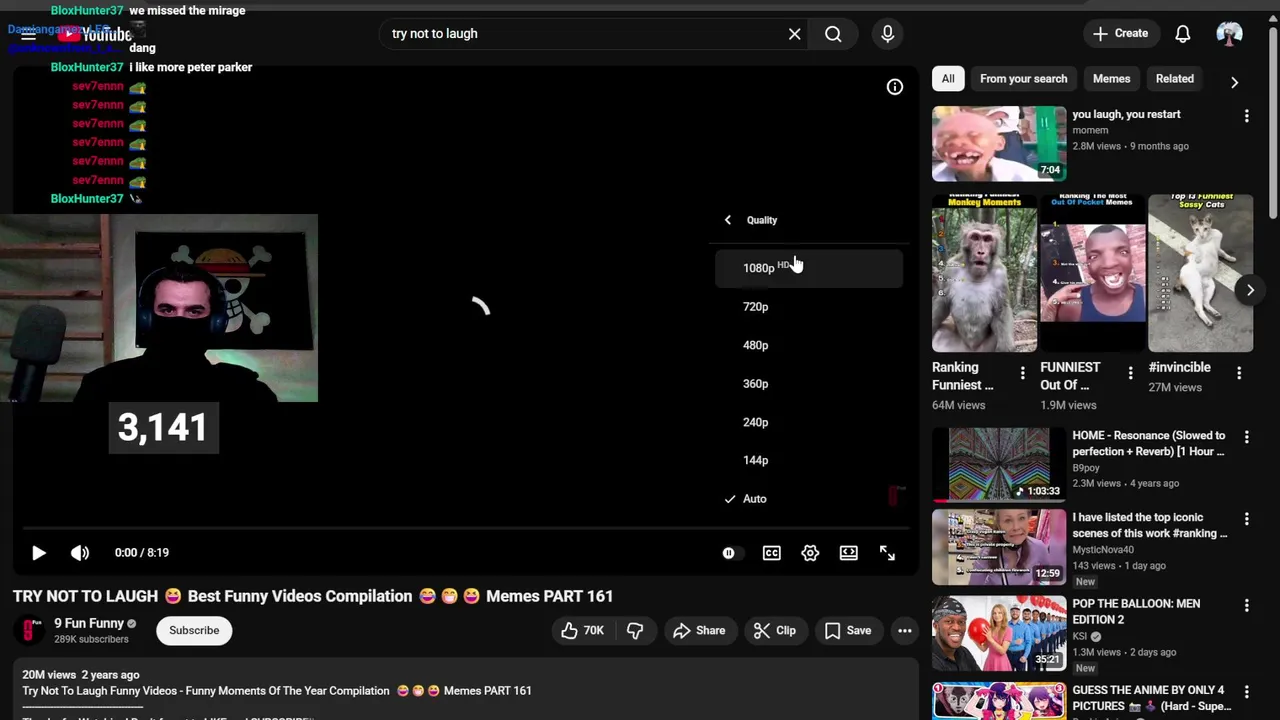Click KSI channel name
Screen dimensions: 1280x720
click(1080, 636)
